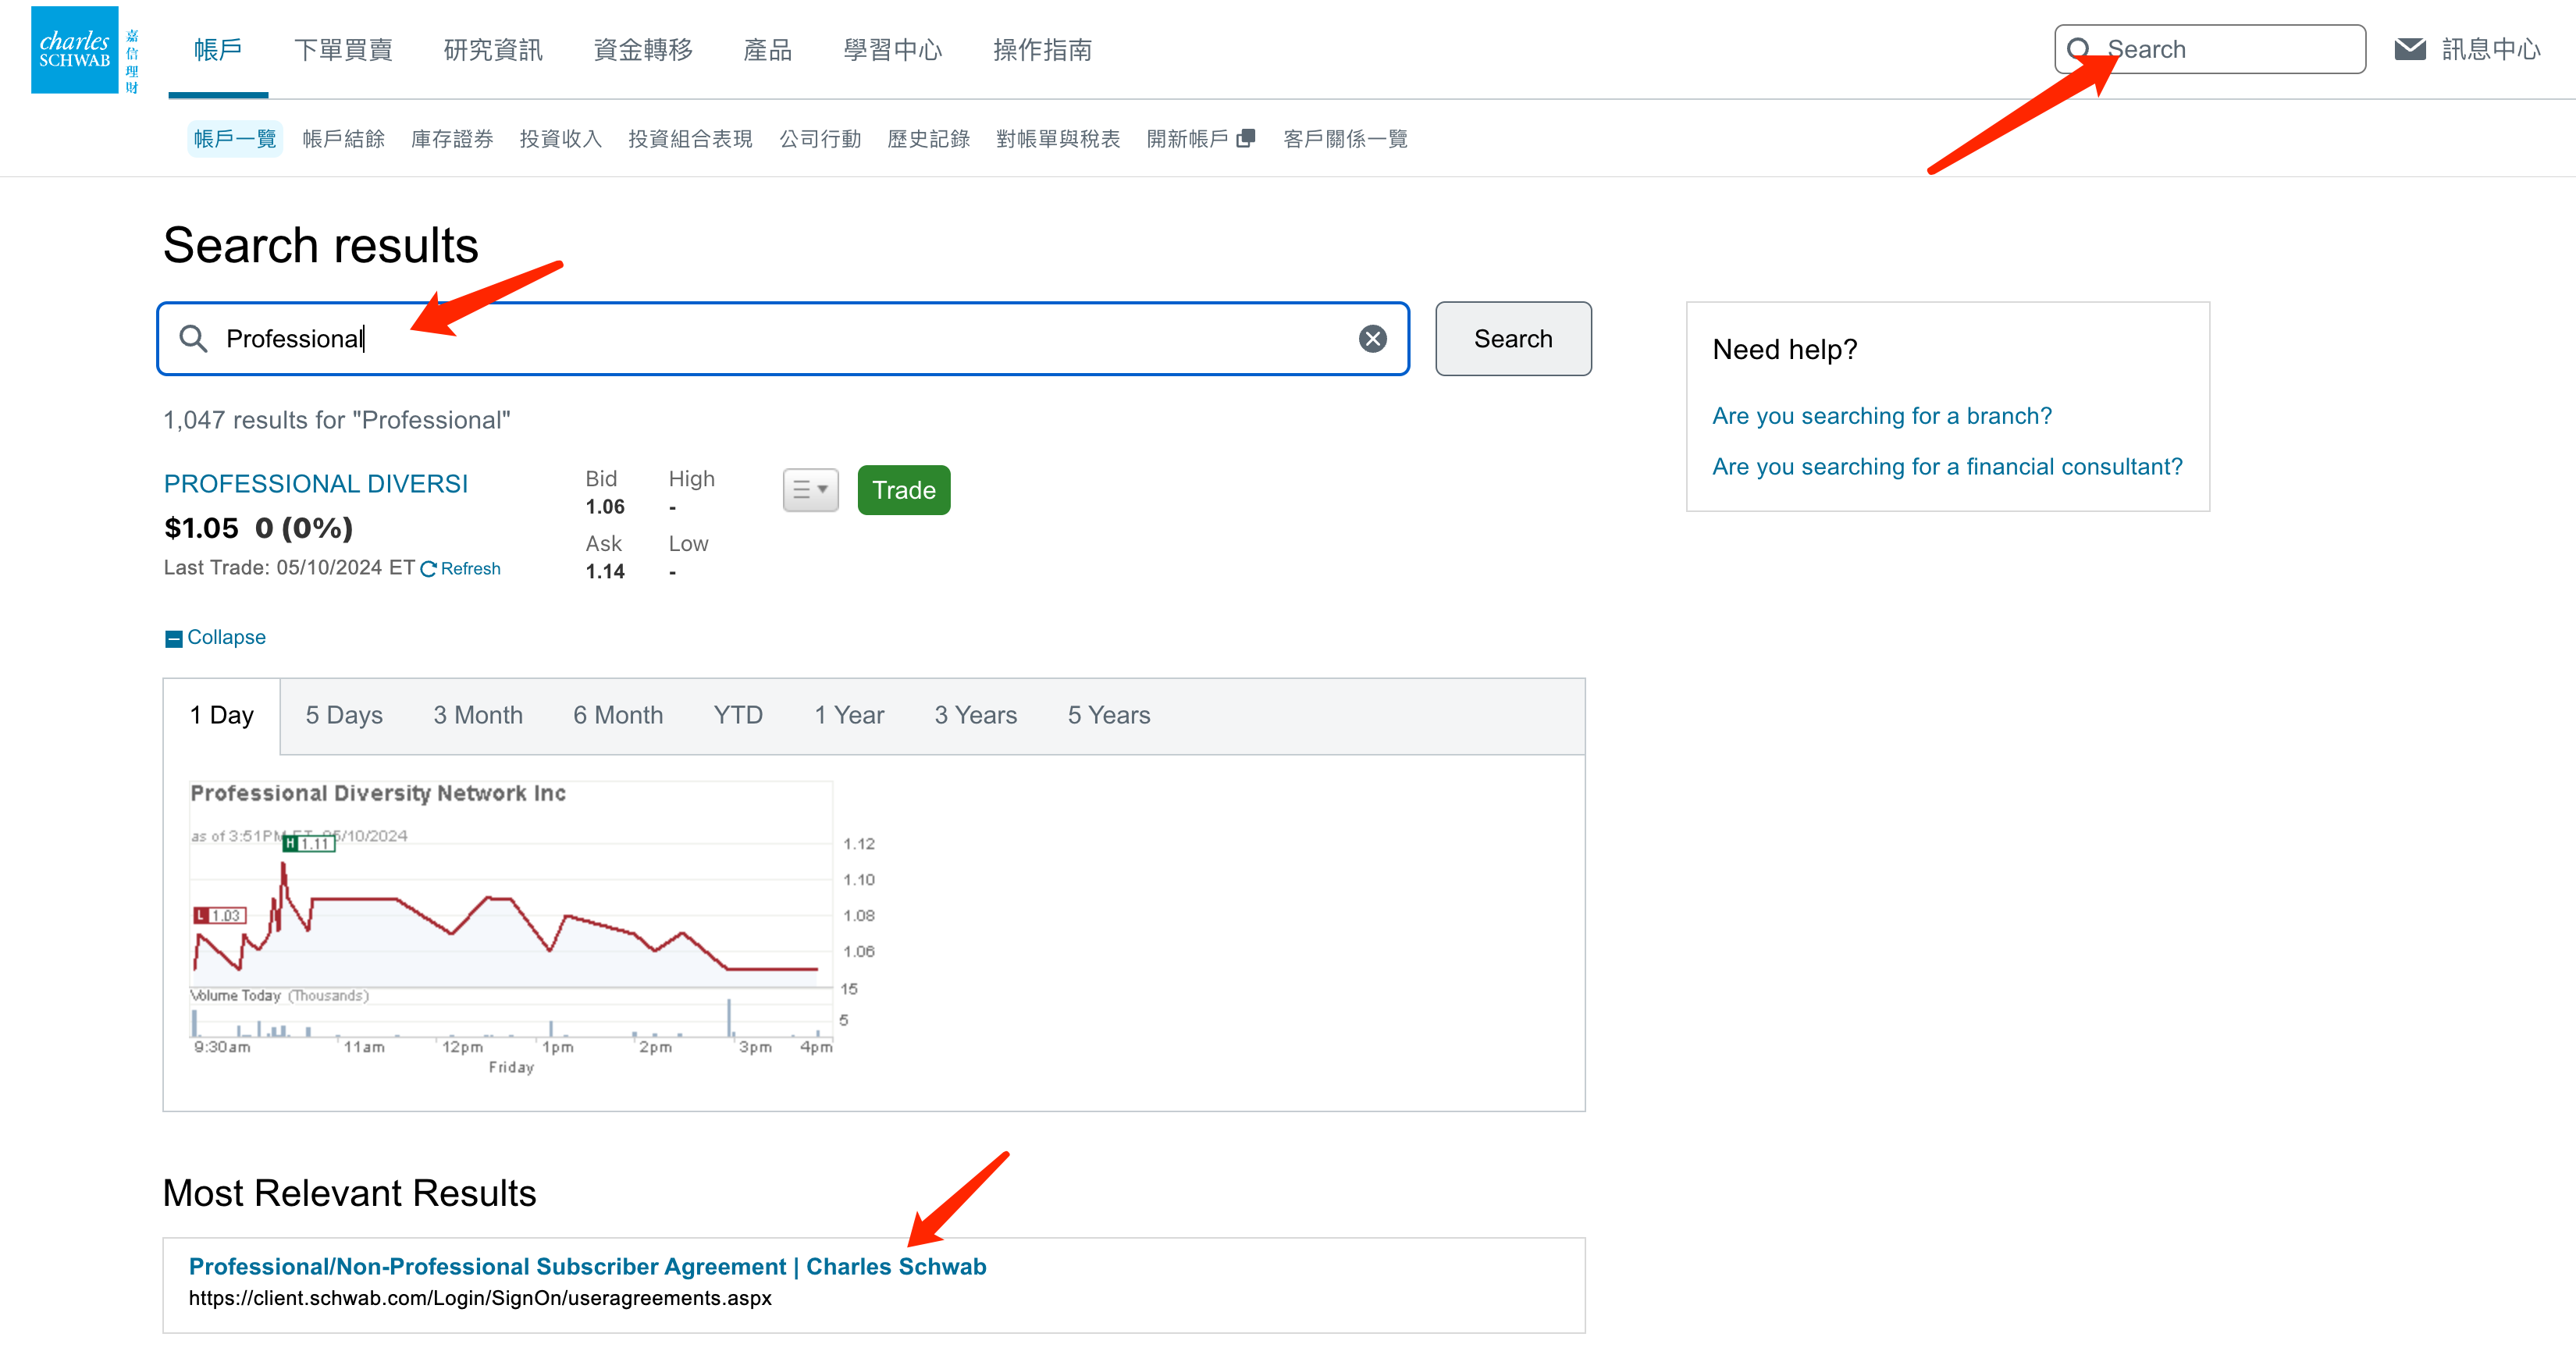Open the 帳戶 main menu

[218, 50]
